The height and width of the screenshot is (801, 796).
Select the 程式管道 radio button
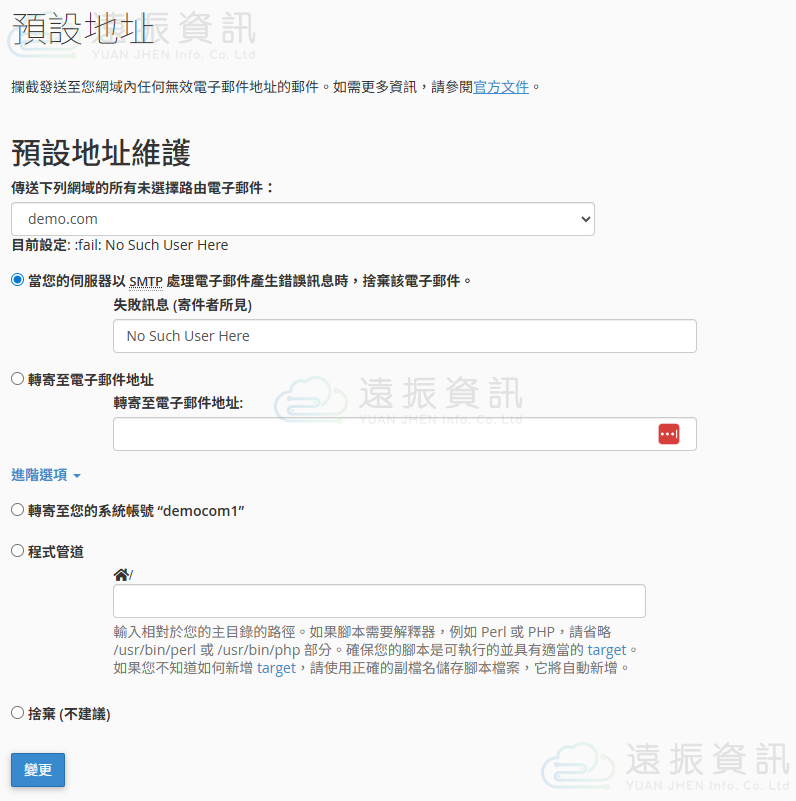point(17,551)
